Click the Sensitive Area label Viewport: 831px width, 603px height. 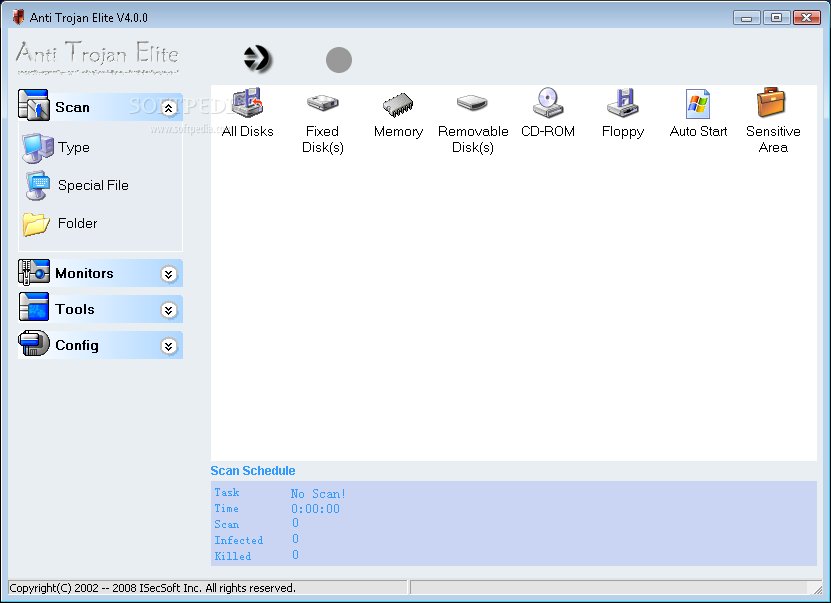point(773,139)
